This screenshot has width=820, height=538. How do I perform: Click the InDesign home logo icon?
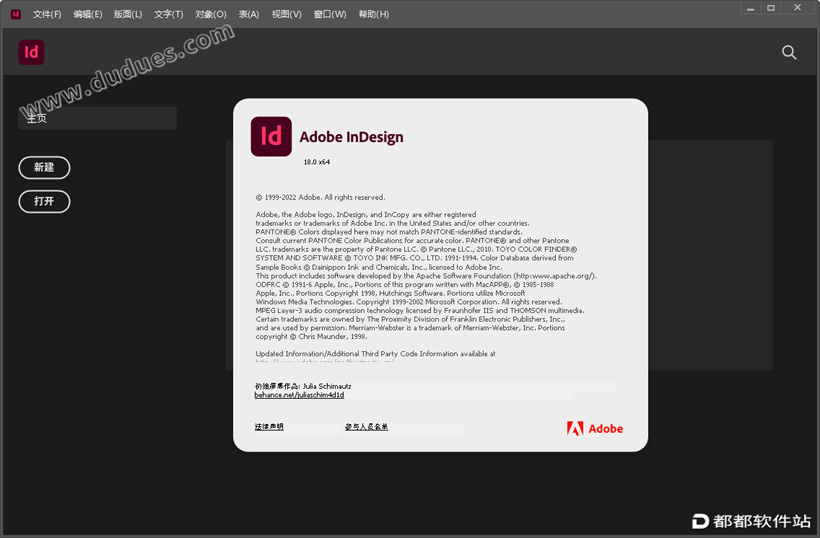tap(31, 52)
